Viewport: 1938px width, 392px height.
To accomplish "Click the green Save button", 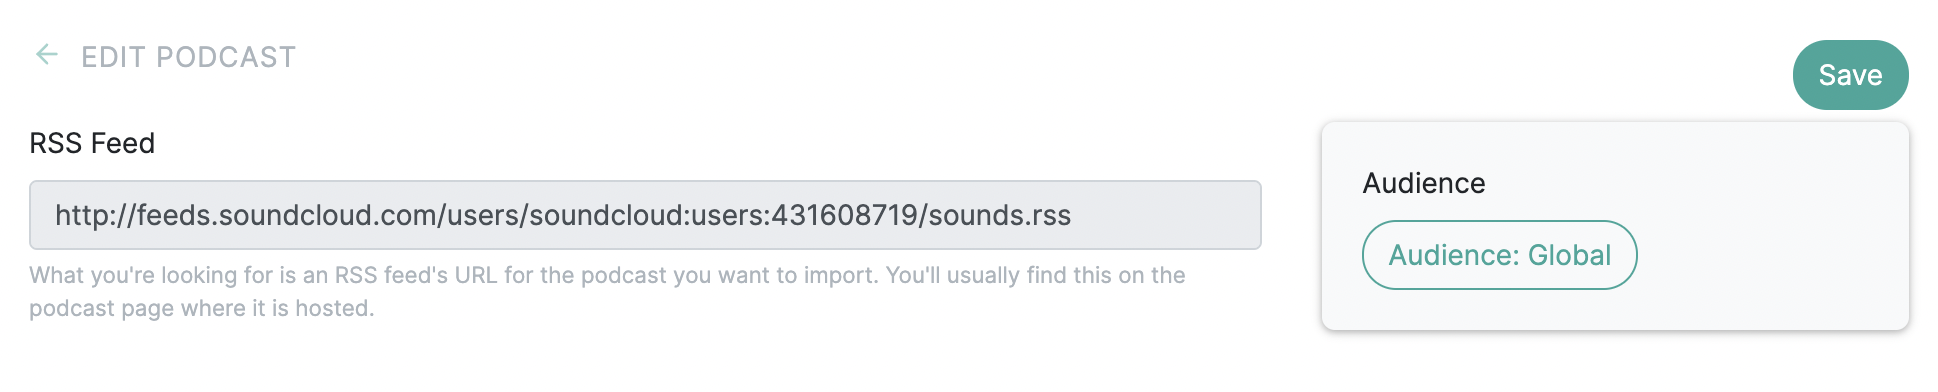I will point(1850,75).
